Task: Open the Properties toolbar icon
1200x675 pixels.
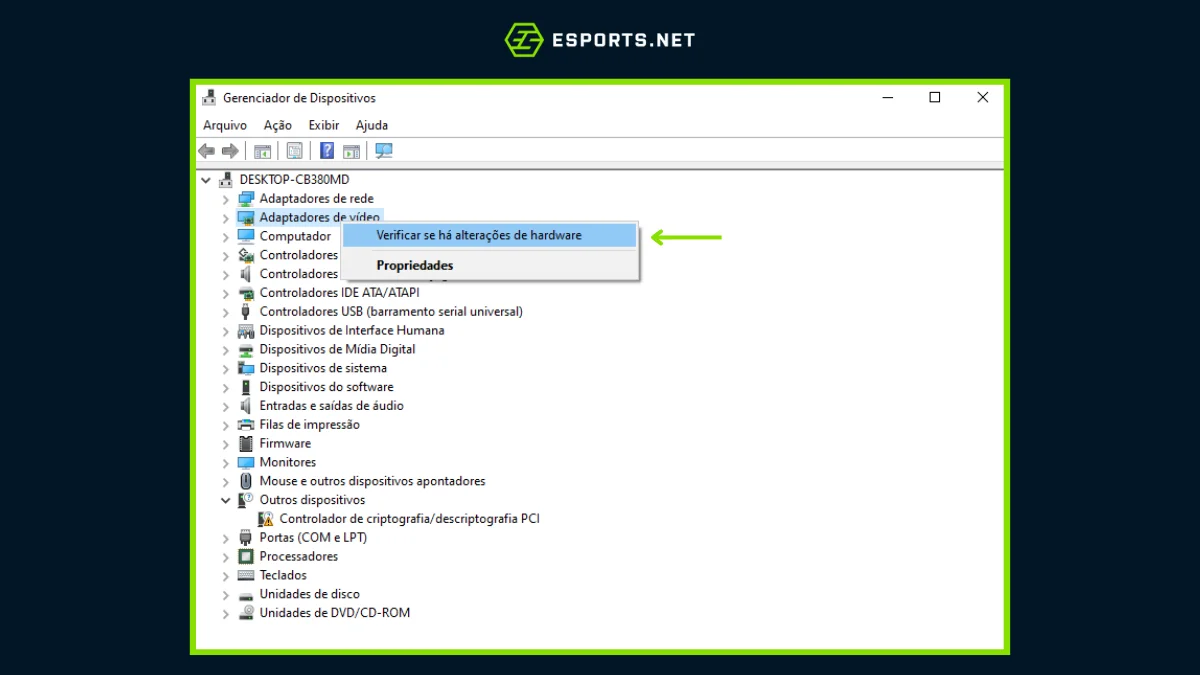Action: click(x=294, y=151)
